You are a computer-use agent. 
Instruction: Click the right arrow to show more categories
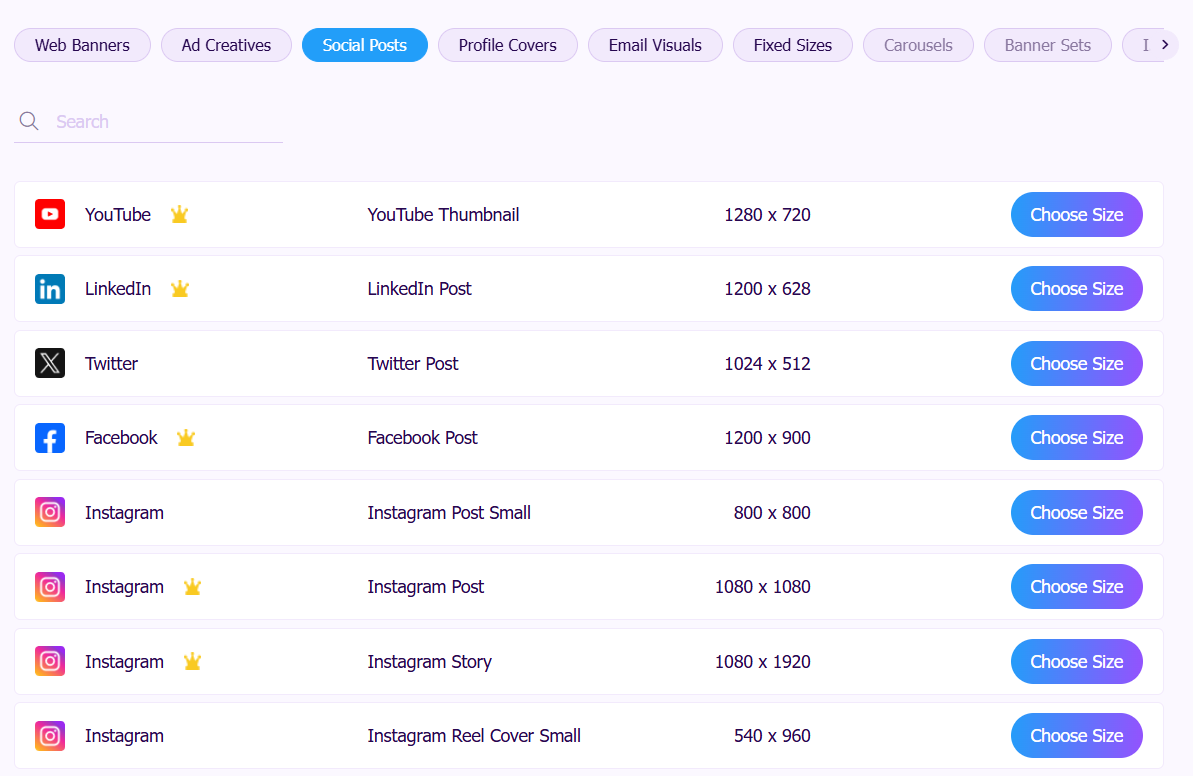coord(1165,45)
